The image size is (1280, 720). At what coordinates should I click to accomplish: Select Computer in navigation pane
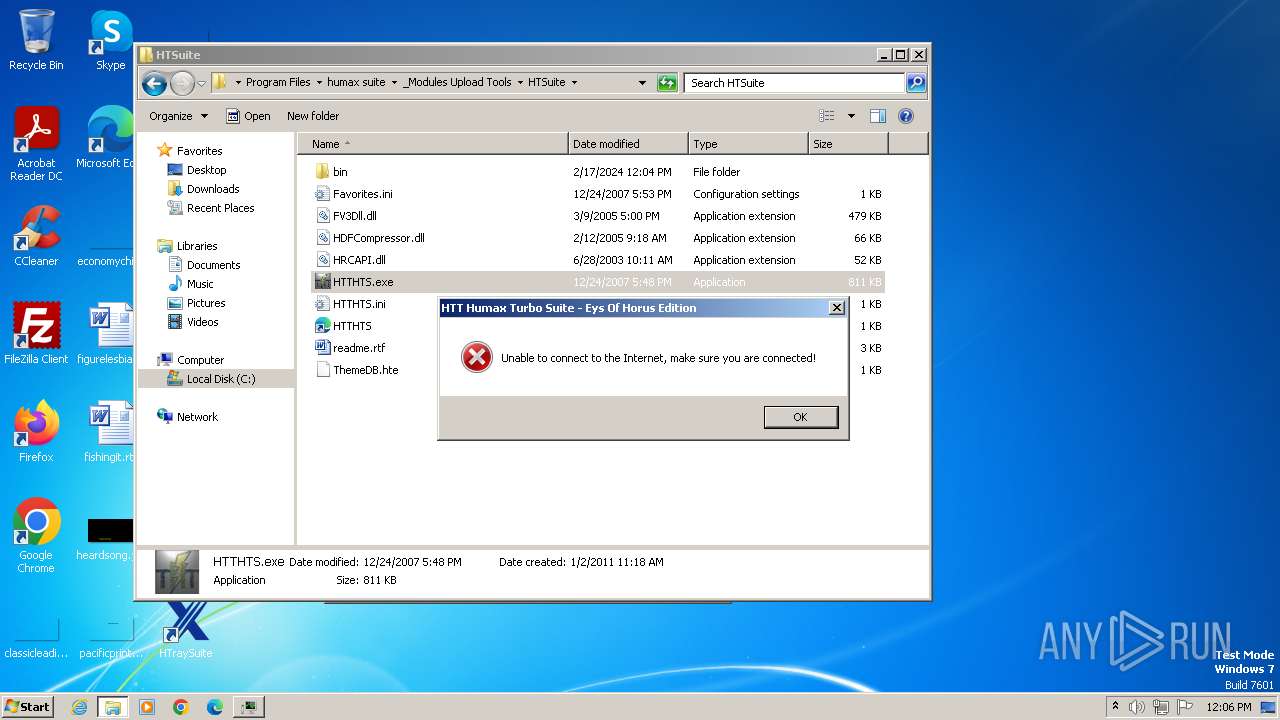coord(200,360)
